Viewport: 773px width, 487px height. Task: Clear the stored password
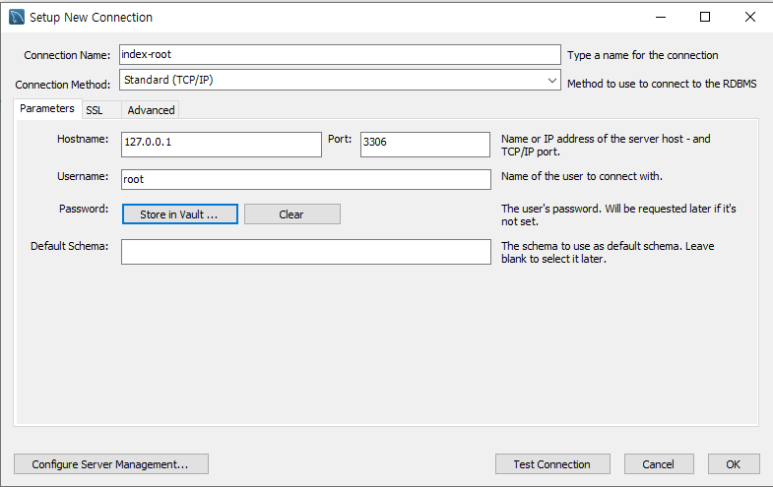click(292, 214)
